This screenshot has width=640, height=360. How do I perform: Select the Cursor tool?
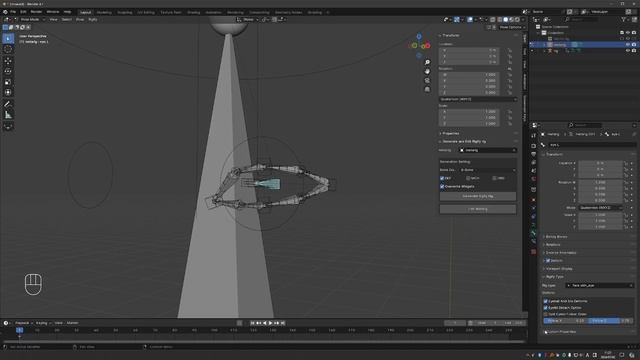[x=8, y=49]
